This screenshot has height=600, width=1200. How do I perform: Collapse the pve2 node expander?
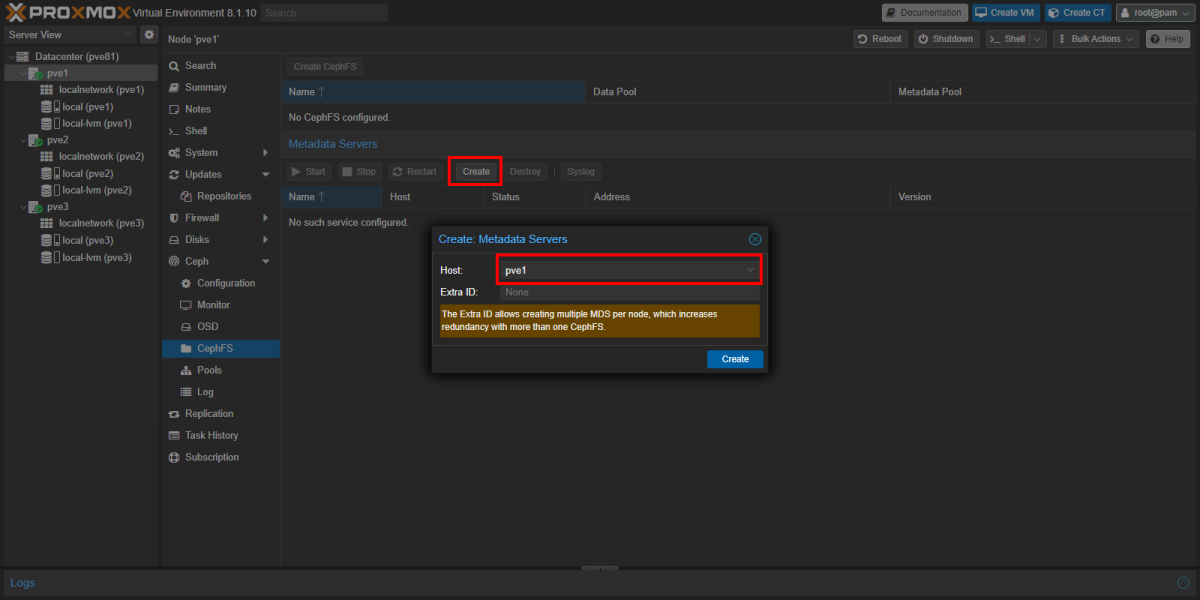pos(22,140)
